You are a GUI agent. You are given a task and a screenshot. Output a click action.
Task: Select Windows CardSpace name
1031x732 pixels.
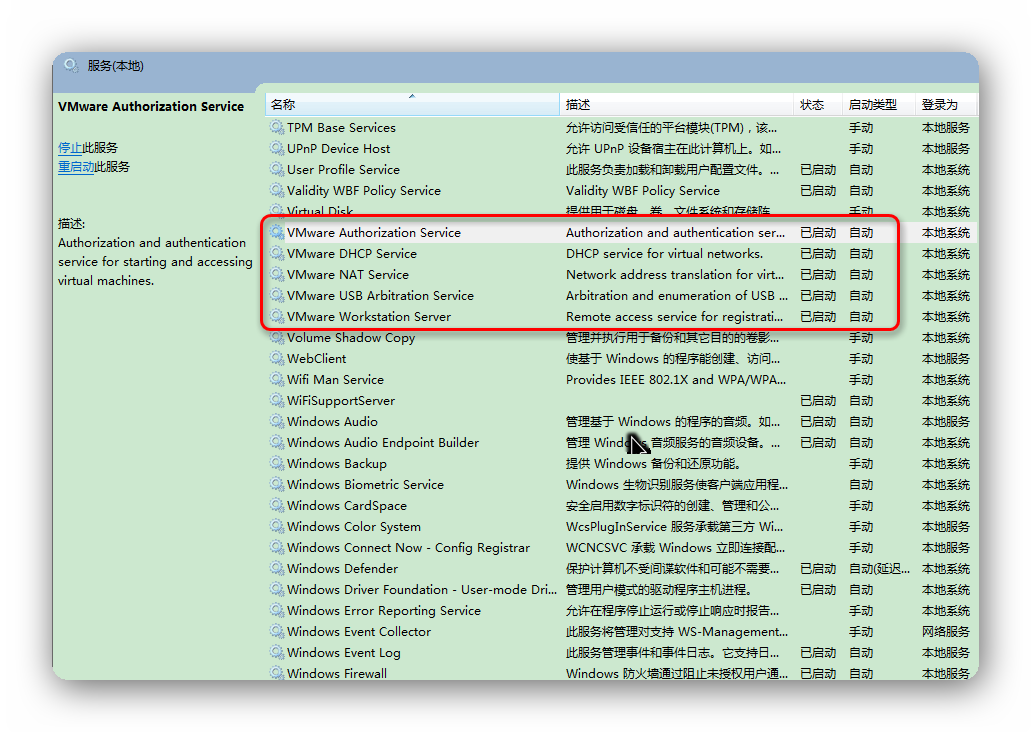click(x=347, y=506)
